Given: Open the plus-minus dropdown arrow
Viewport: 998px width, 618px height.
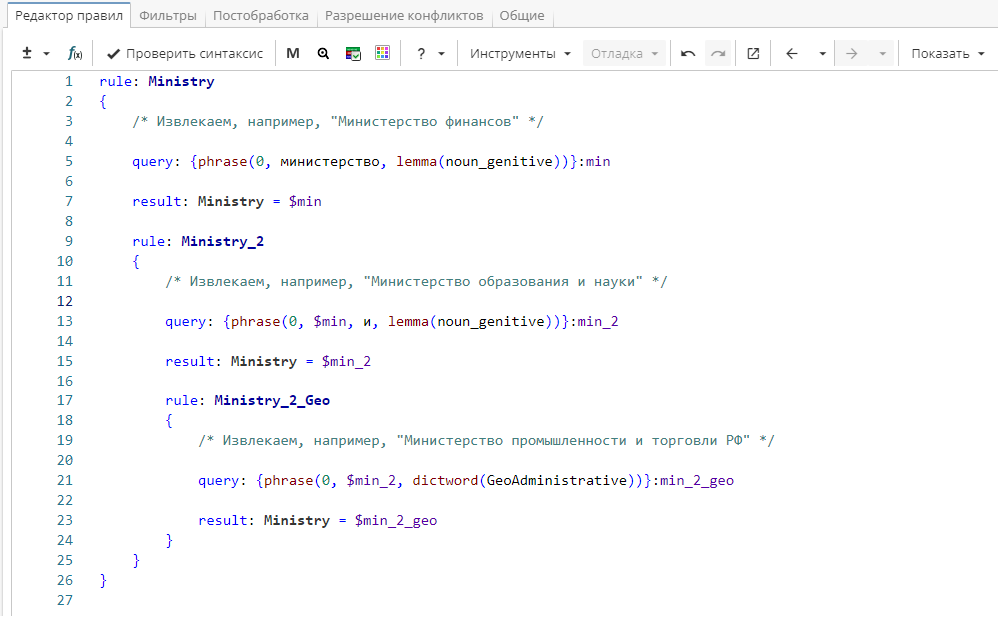Looking at the screenshot, I should 46,54.
